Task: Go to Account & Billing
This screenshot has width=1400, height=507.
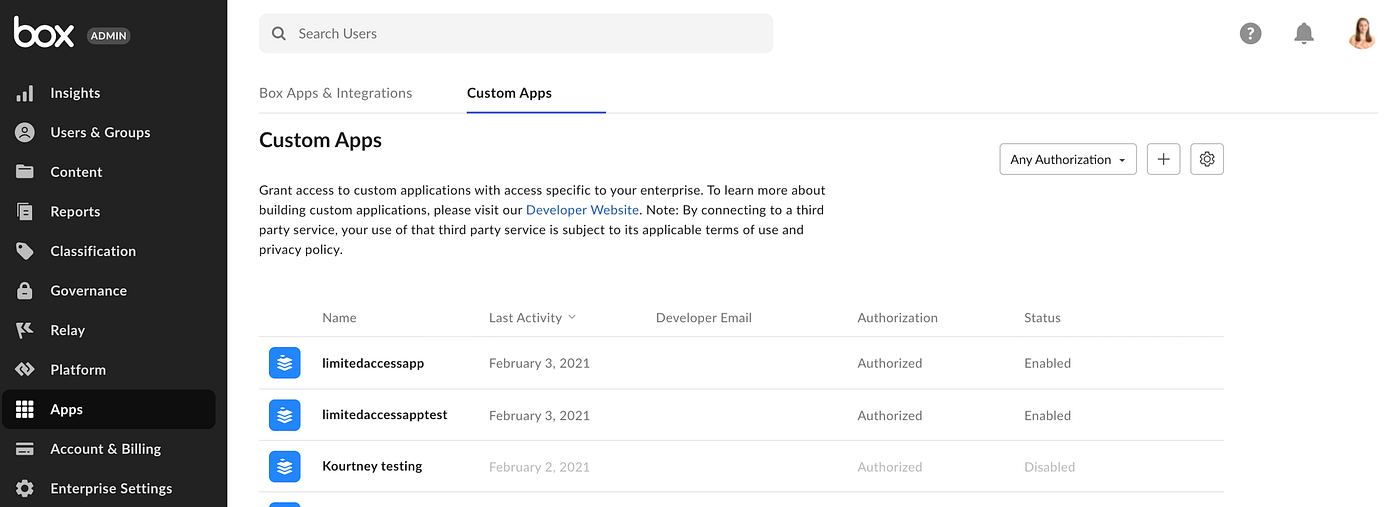Action: 108,449
